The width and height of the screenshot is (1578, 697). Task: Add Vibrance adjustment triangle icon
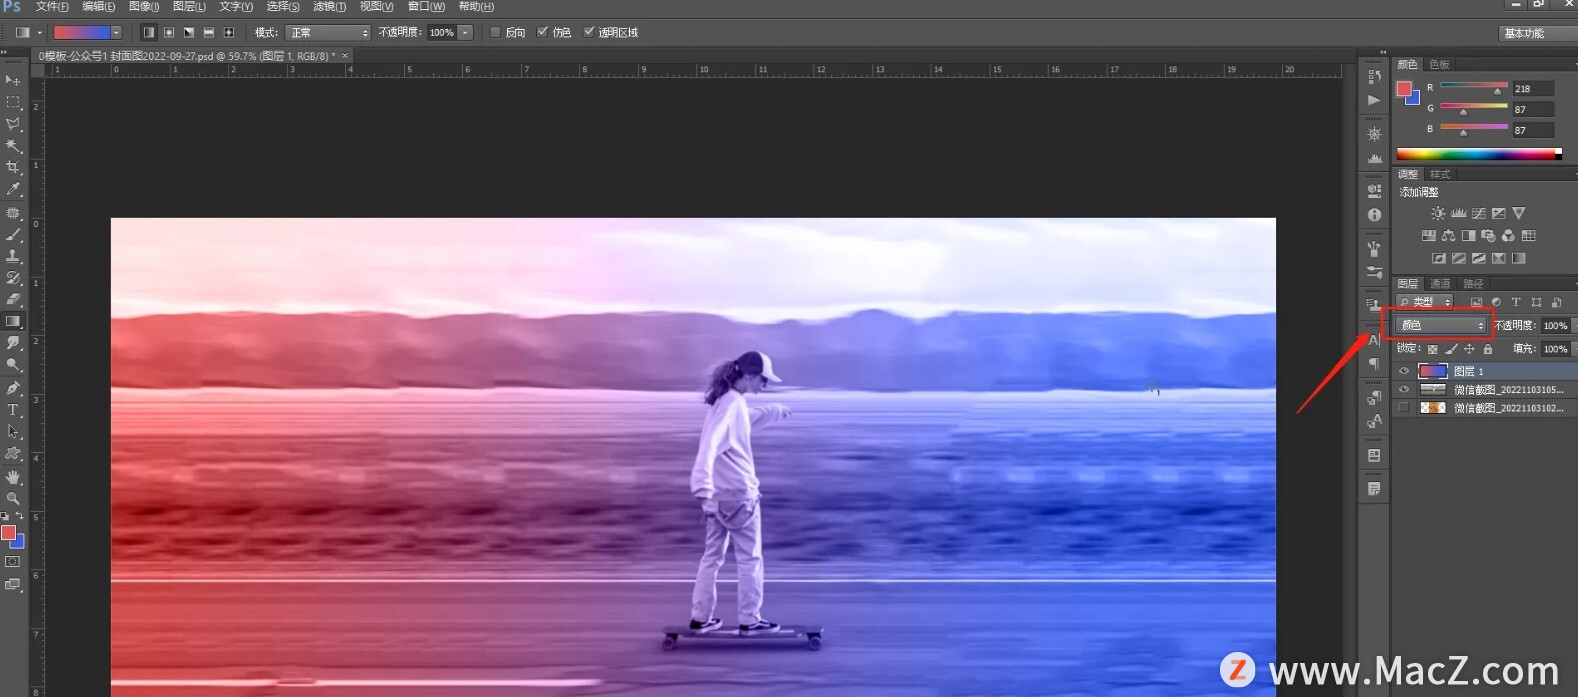(x=1519, y=213)
